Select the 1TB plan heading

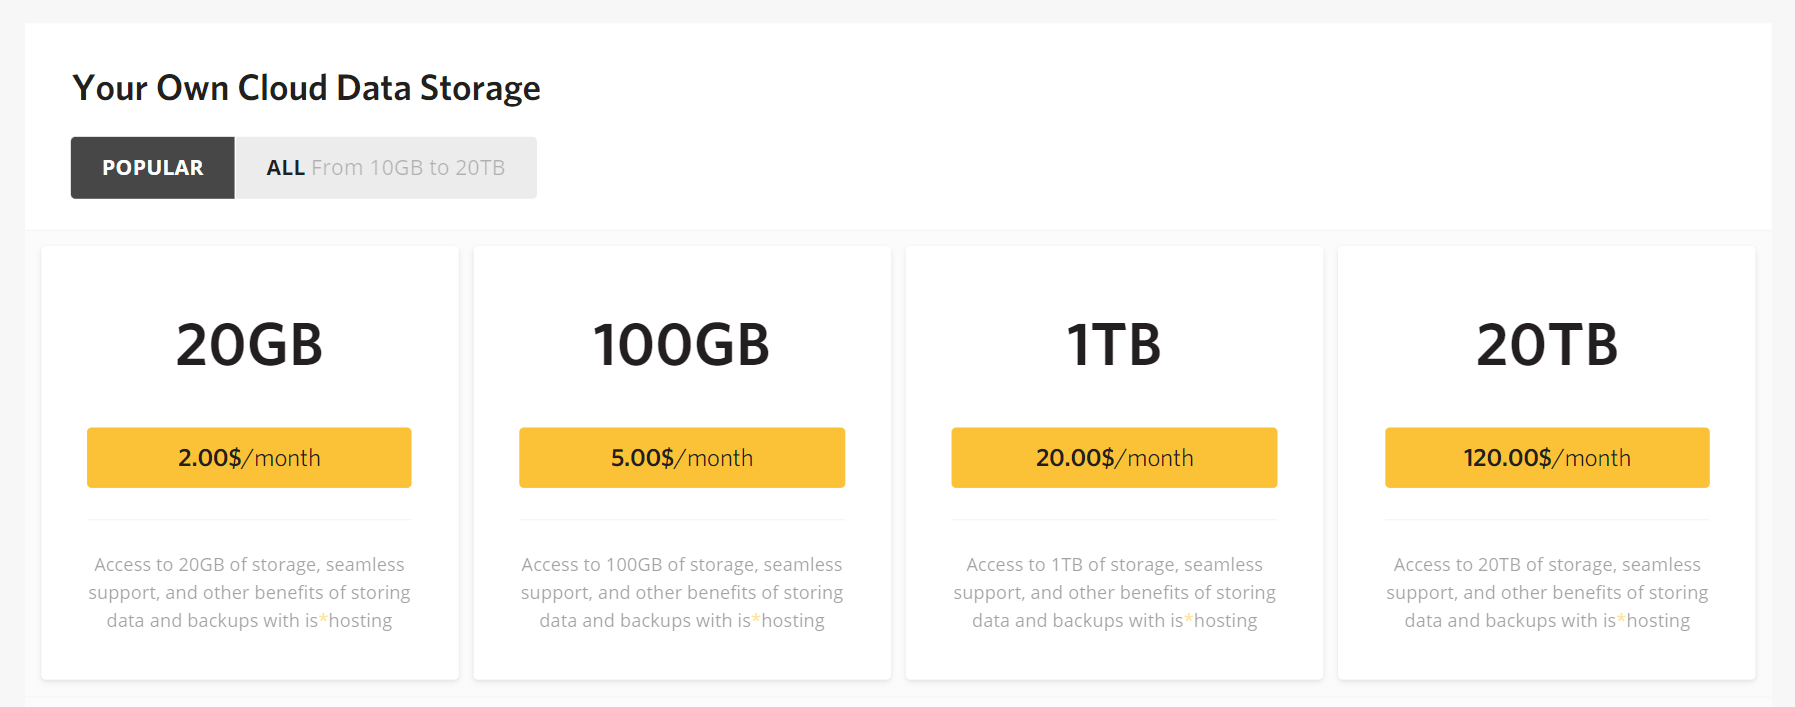(1113, 345)
